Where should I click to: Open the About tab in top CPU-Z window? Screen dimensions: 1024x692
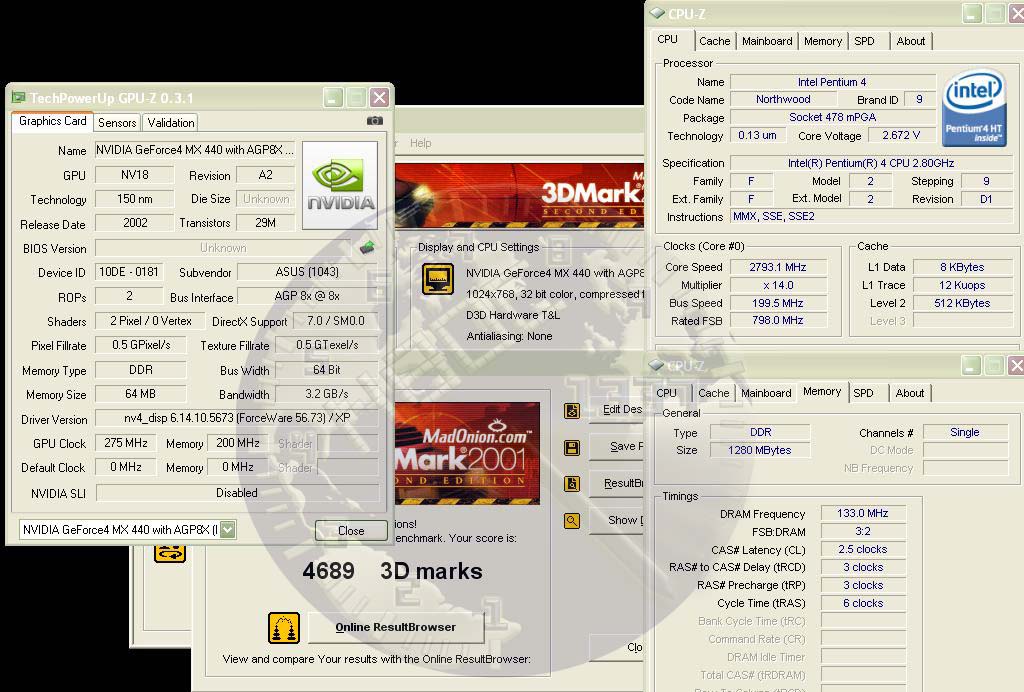click(910, 41)
